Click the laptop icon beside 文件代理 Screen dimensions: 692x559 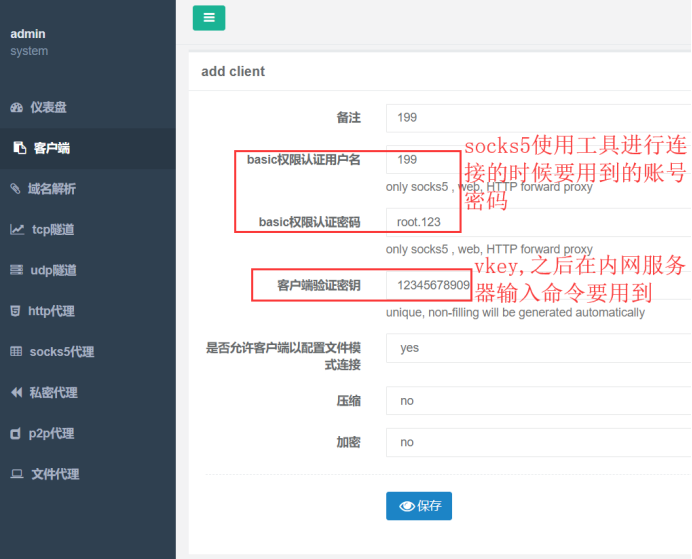[17, 474]
